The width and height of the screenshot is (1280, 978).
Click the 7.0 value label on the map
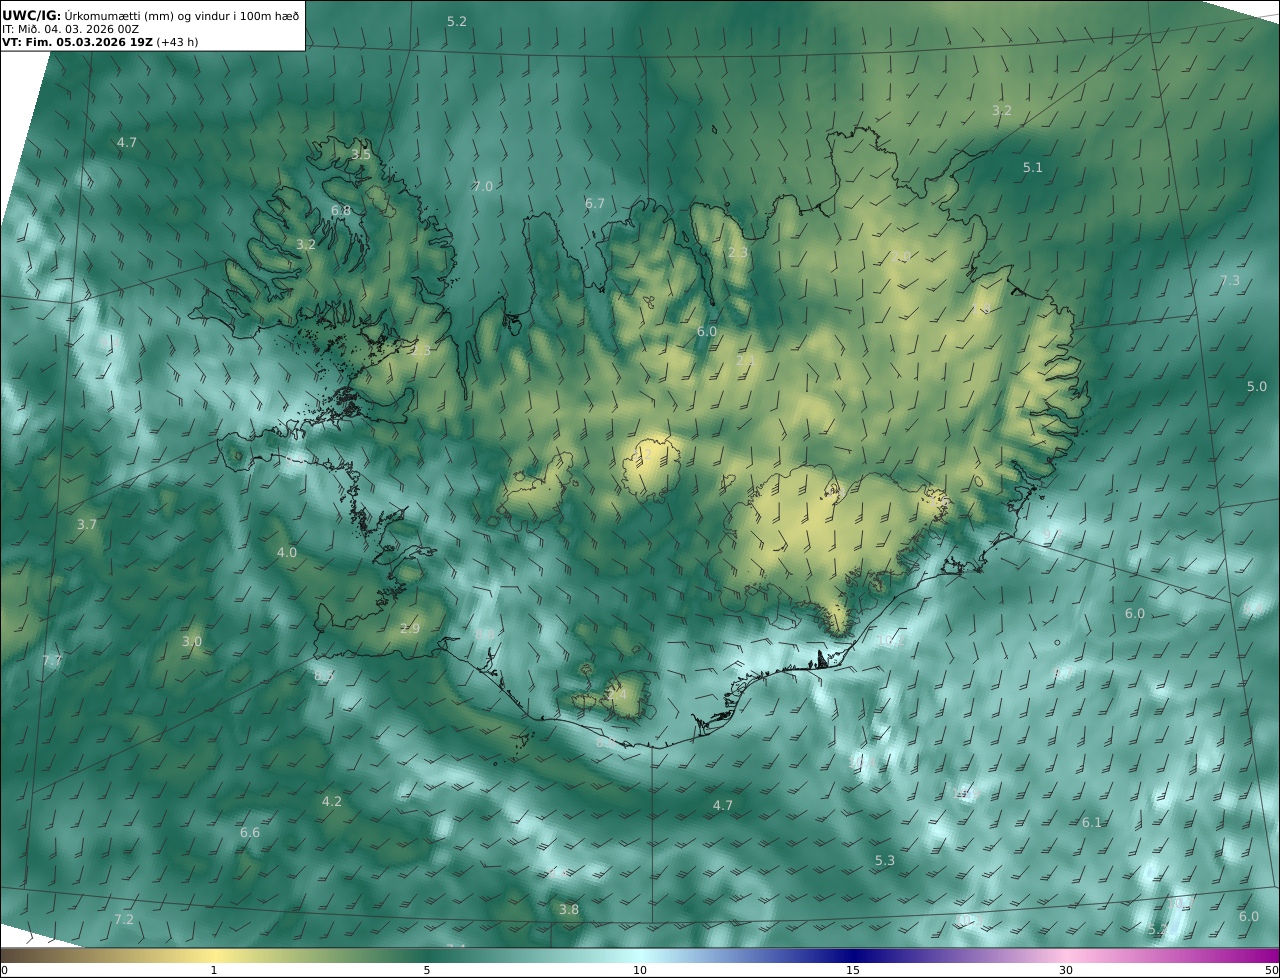[x=483, y=186]
